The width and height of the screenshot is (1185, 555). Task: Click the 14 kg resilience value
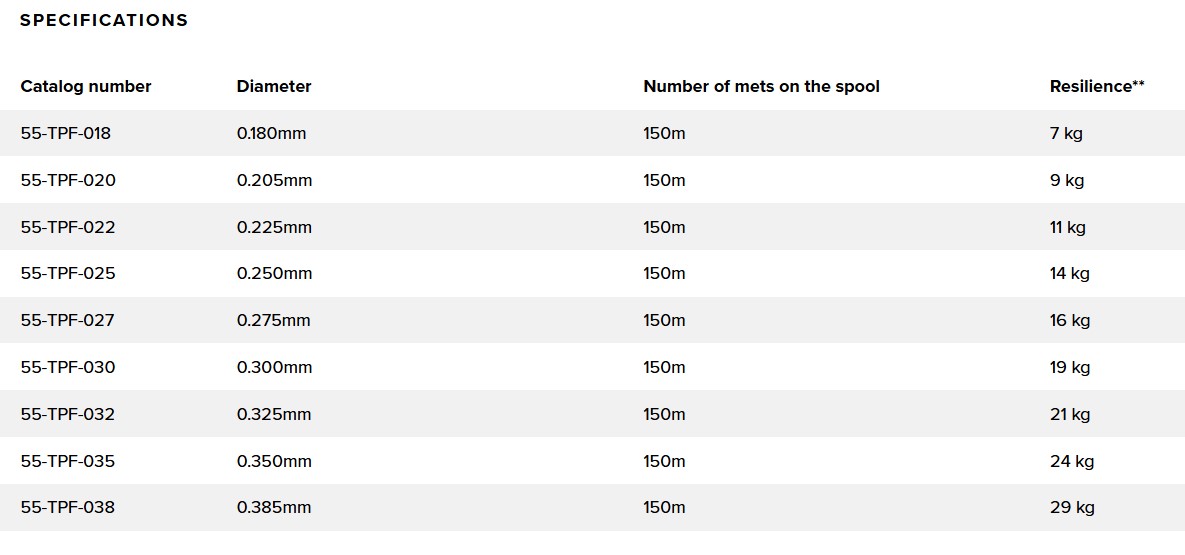1070,273
